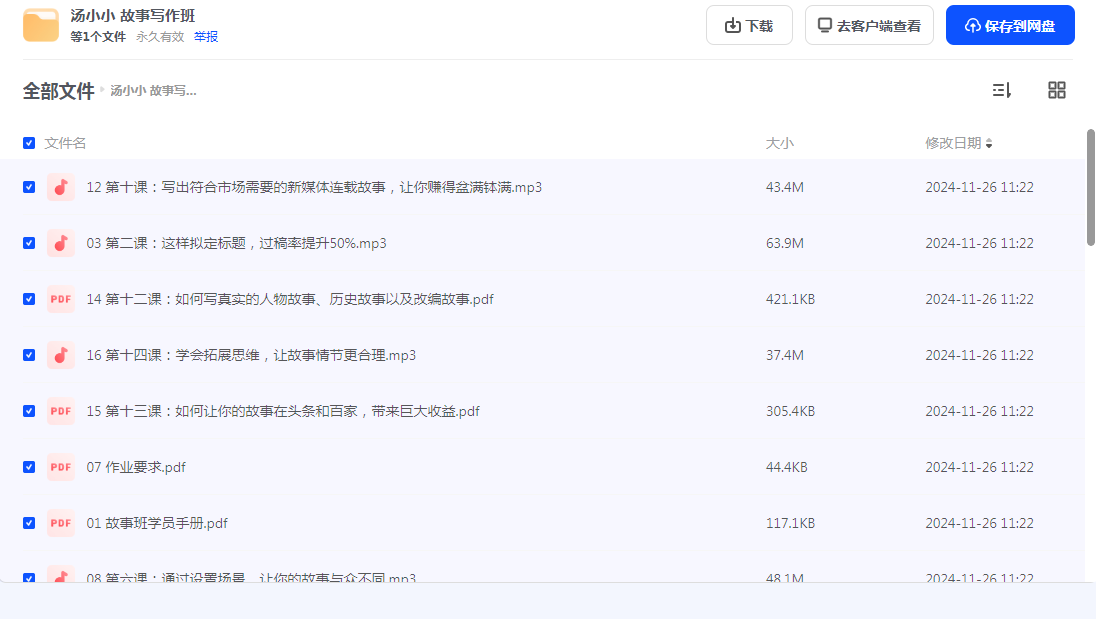Click the yellow folder icon in header
This screenshot has height=624, width=1096.
tap(41, 25)
